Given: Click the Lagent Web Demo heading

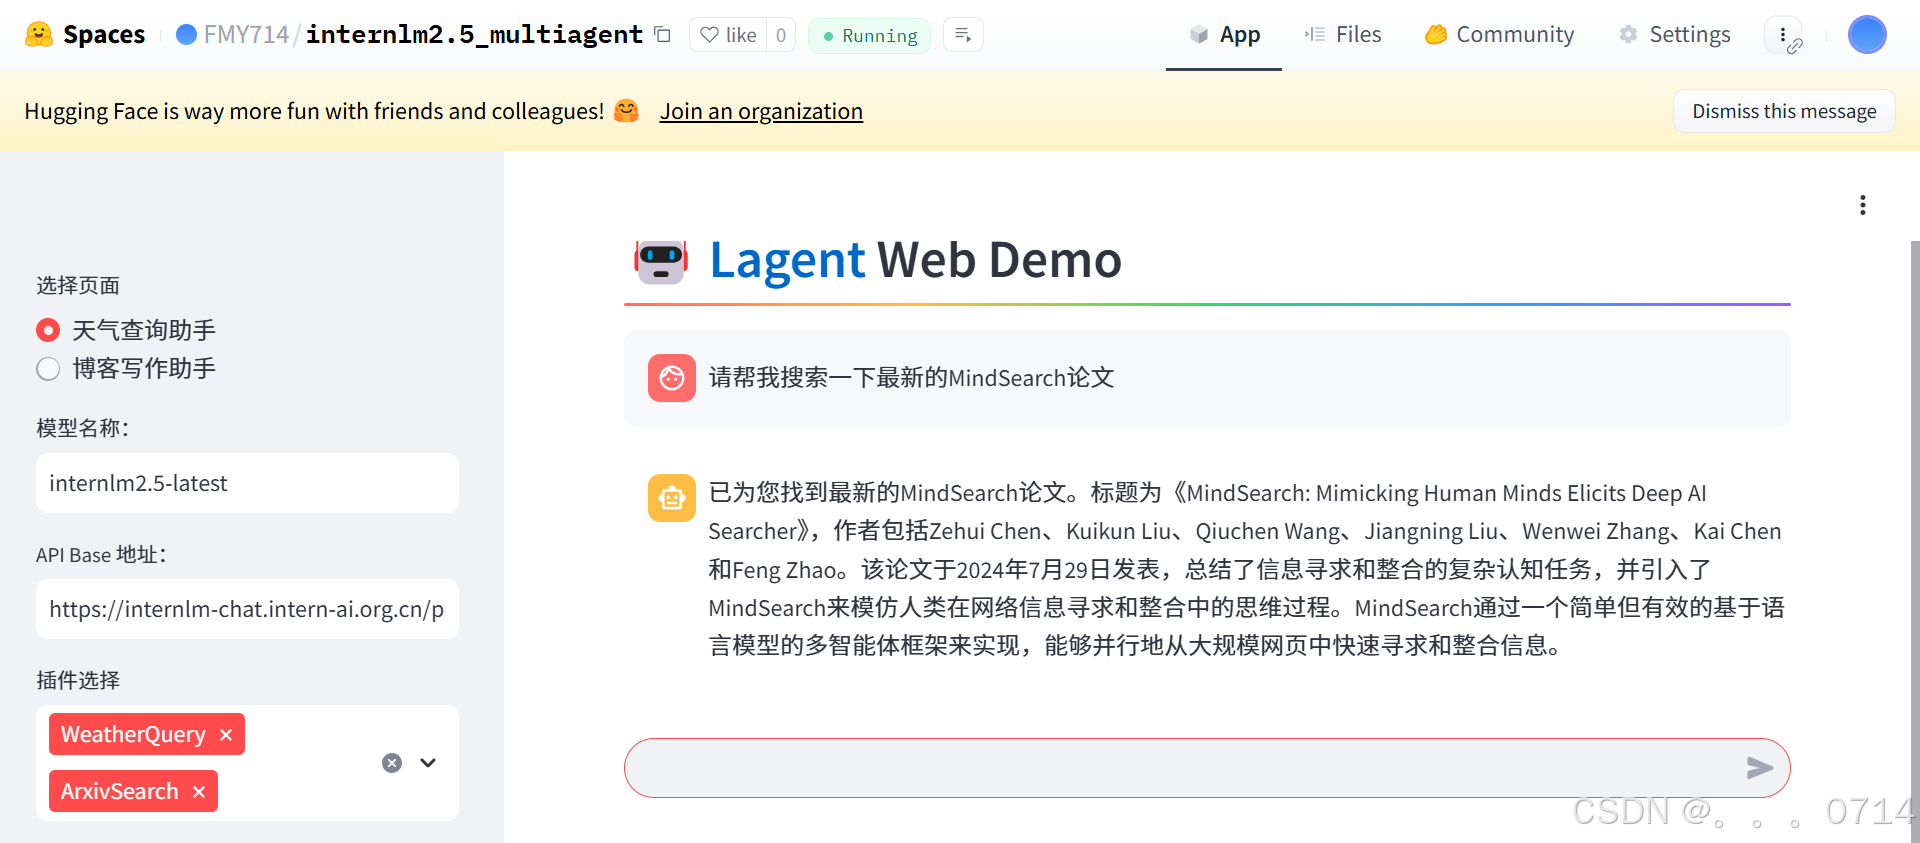Looking at the screenshot, I should pos(916,261).
